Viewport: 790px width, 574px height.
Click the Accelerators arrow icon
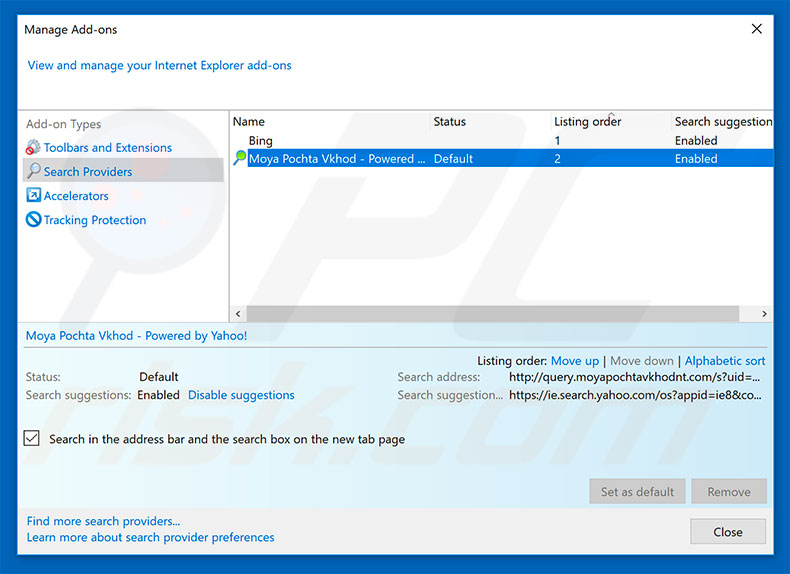[x=33, y=196]
